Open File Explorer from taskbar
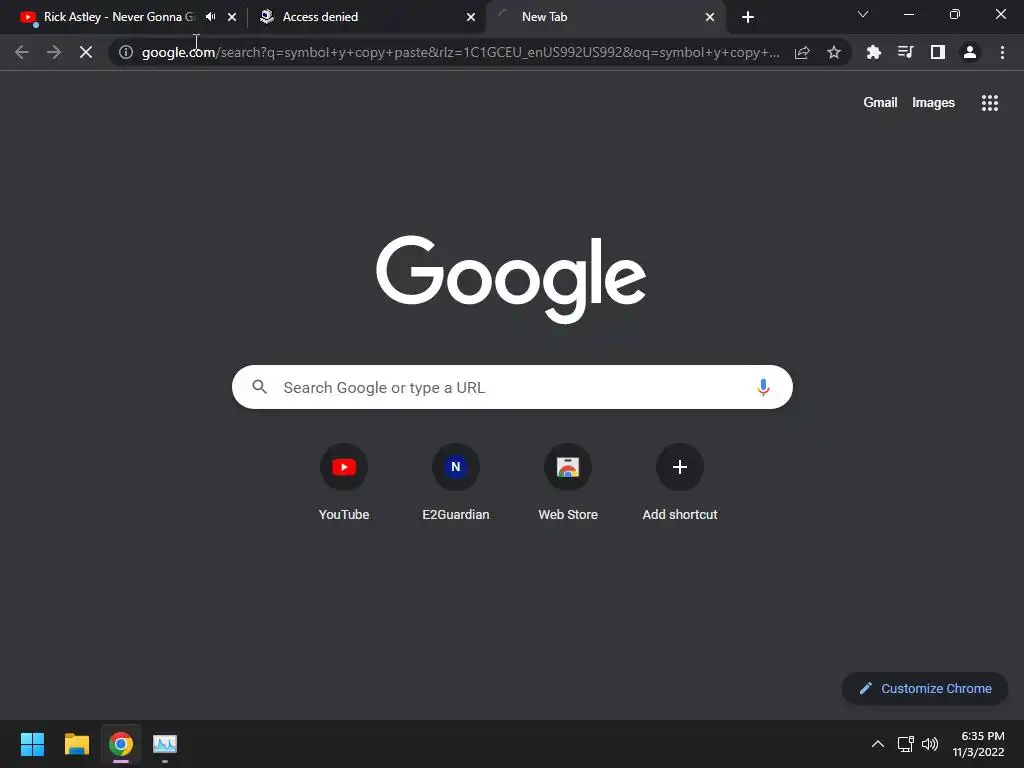The image size is (1024, 768). [x=76, y=744]
